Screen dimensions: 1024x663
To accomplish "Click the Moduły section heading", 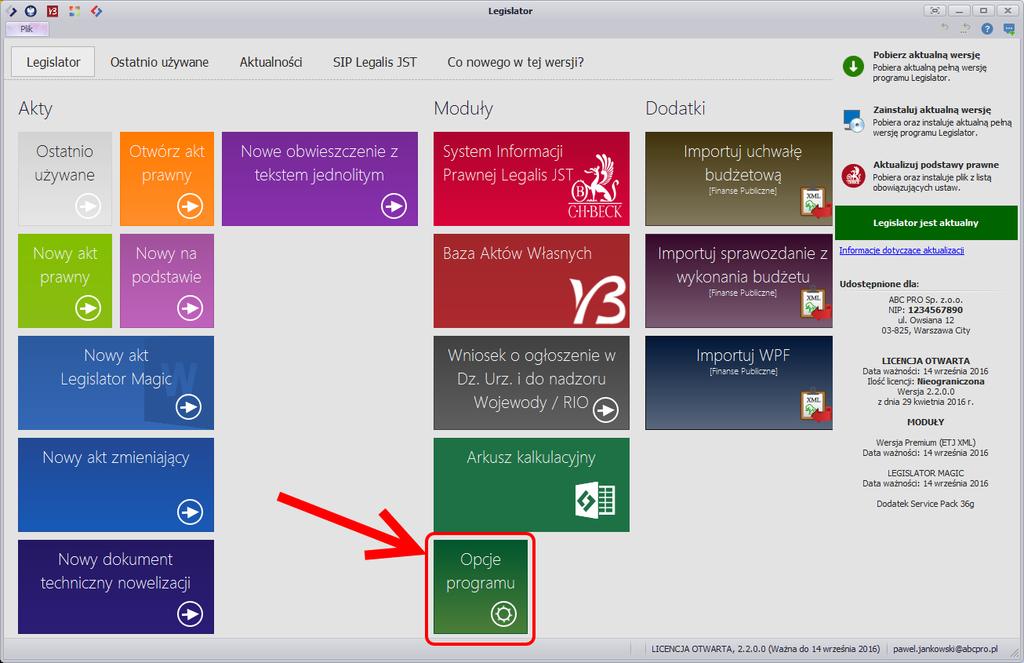I will pyautogui.click(x=463, y=108).
